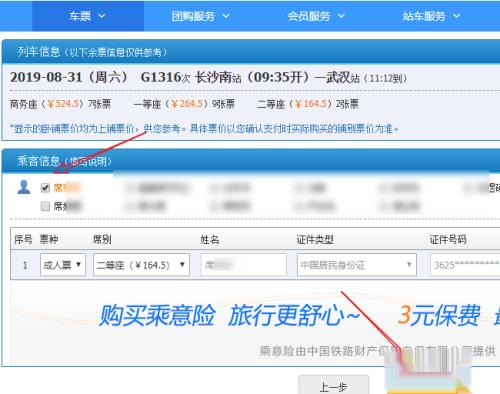The height and width of the screenshot is (394, 500).
Task: Click the 3元保费 text in banner
Action: [439, 315]
